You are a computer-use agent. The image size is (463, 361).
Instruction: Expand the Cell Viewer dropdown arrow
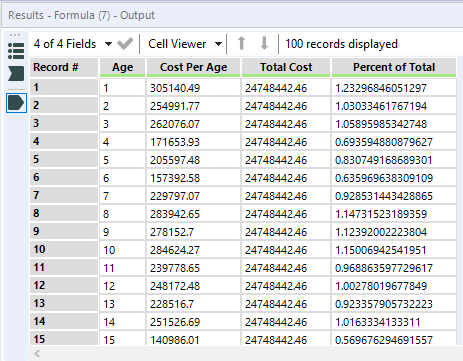(218, 44)
